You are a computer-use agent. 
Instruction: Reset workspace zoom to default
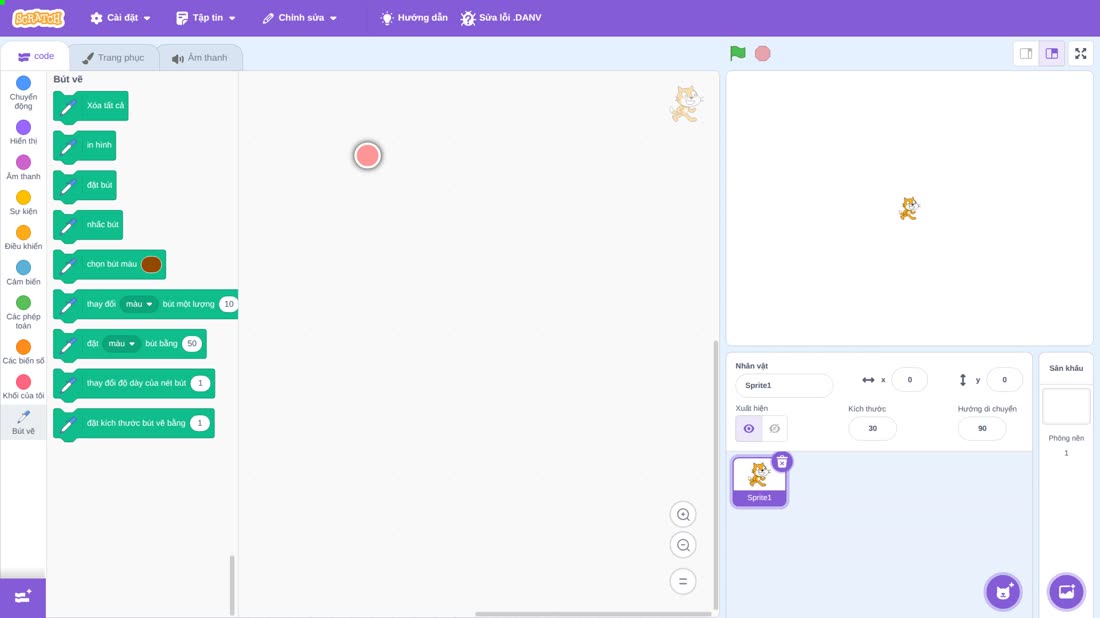(x=683, y=582)
